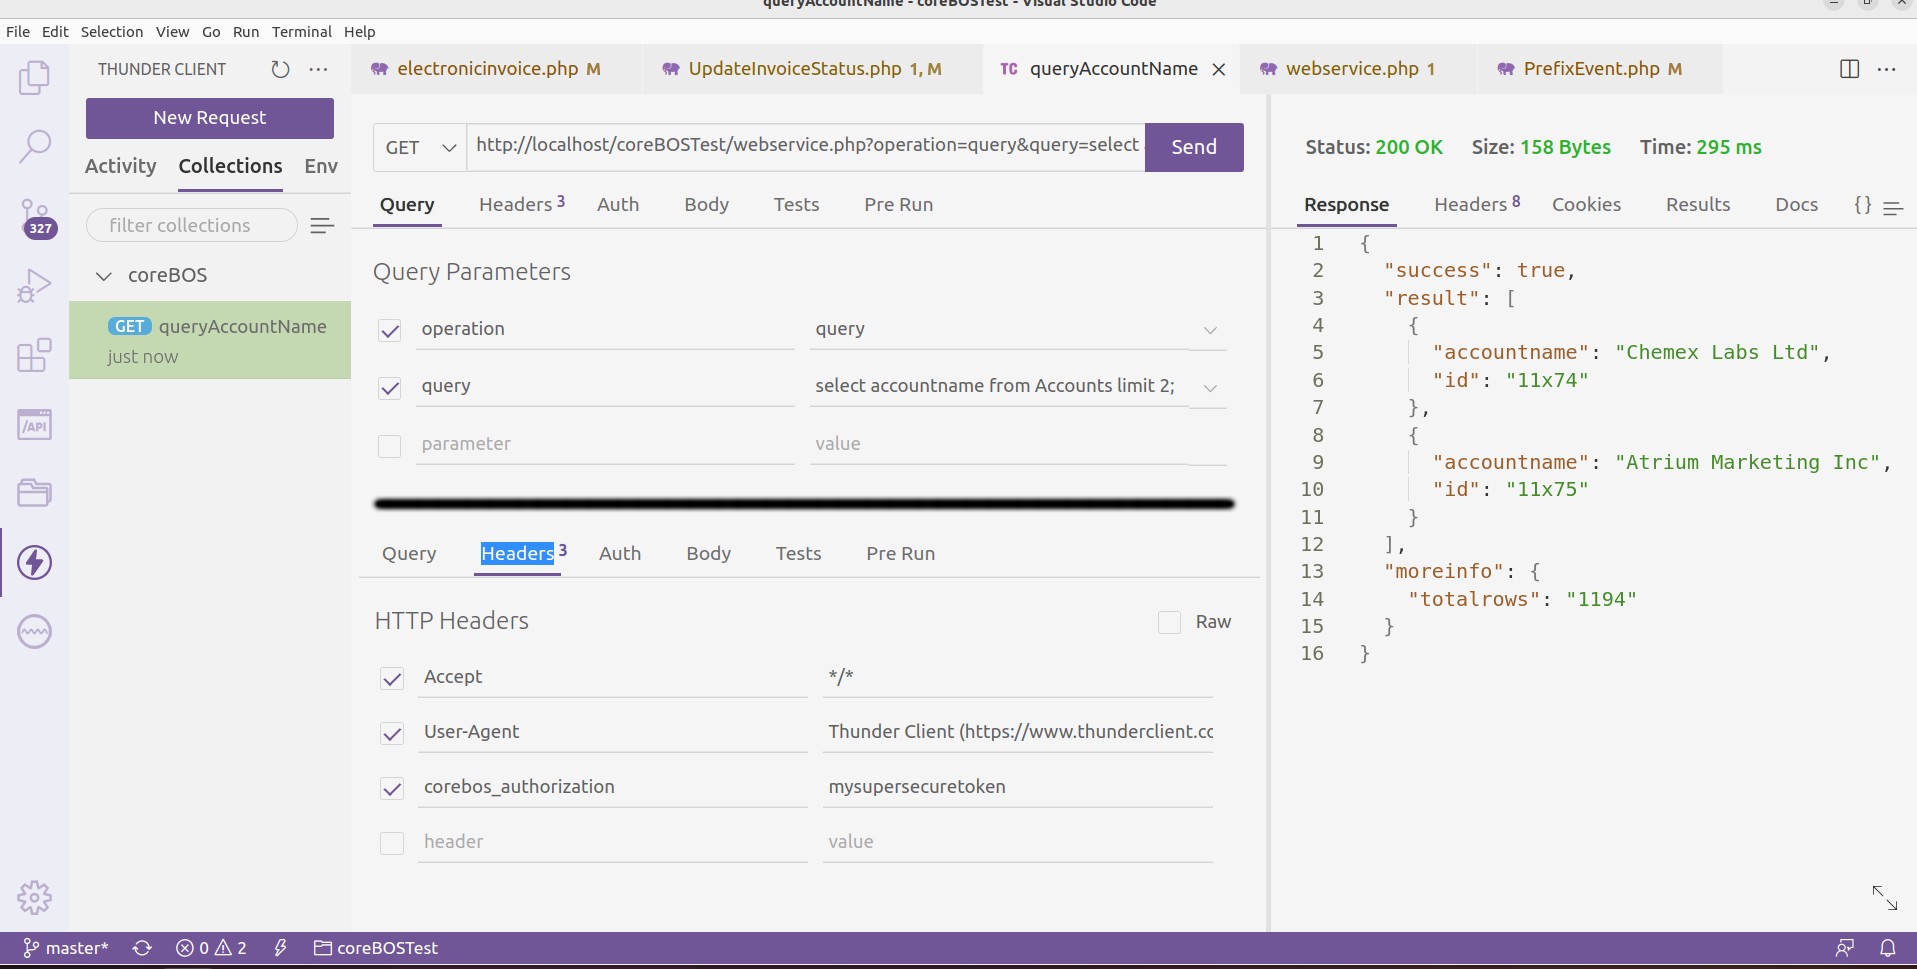Open the Explorer view in activity bar
The image size is (1917, 969).
click(34, 77)
